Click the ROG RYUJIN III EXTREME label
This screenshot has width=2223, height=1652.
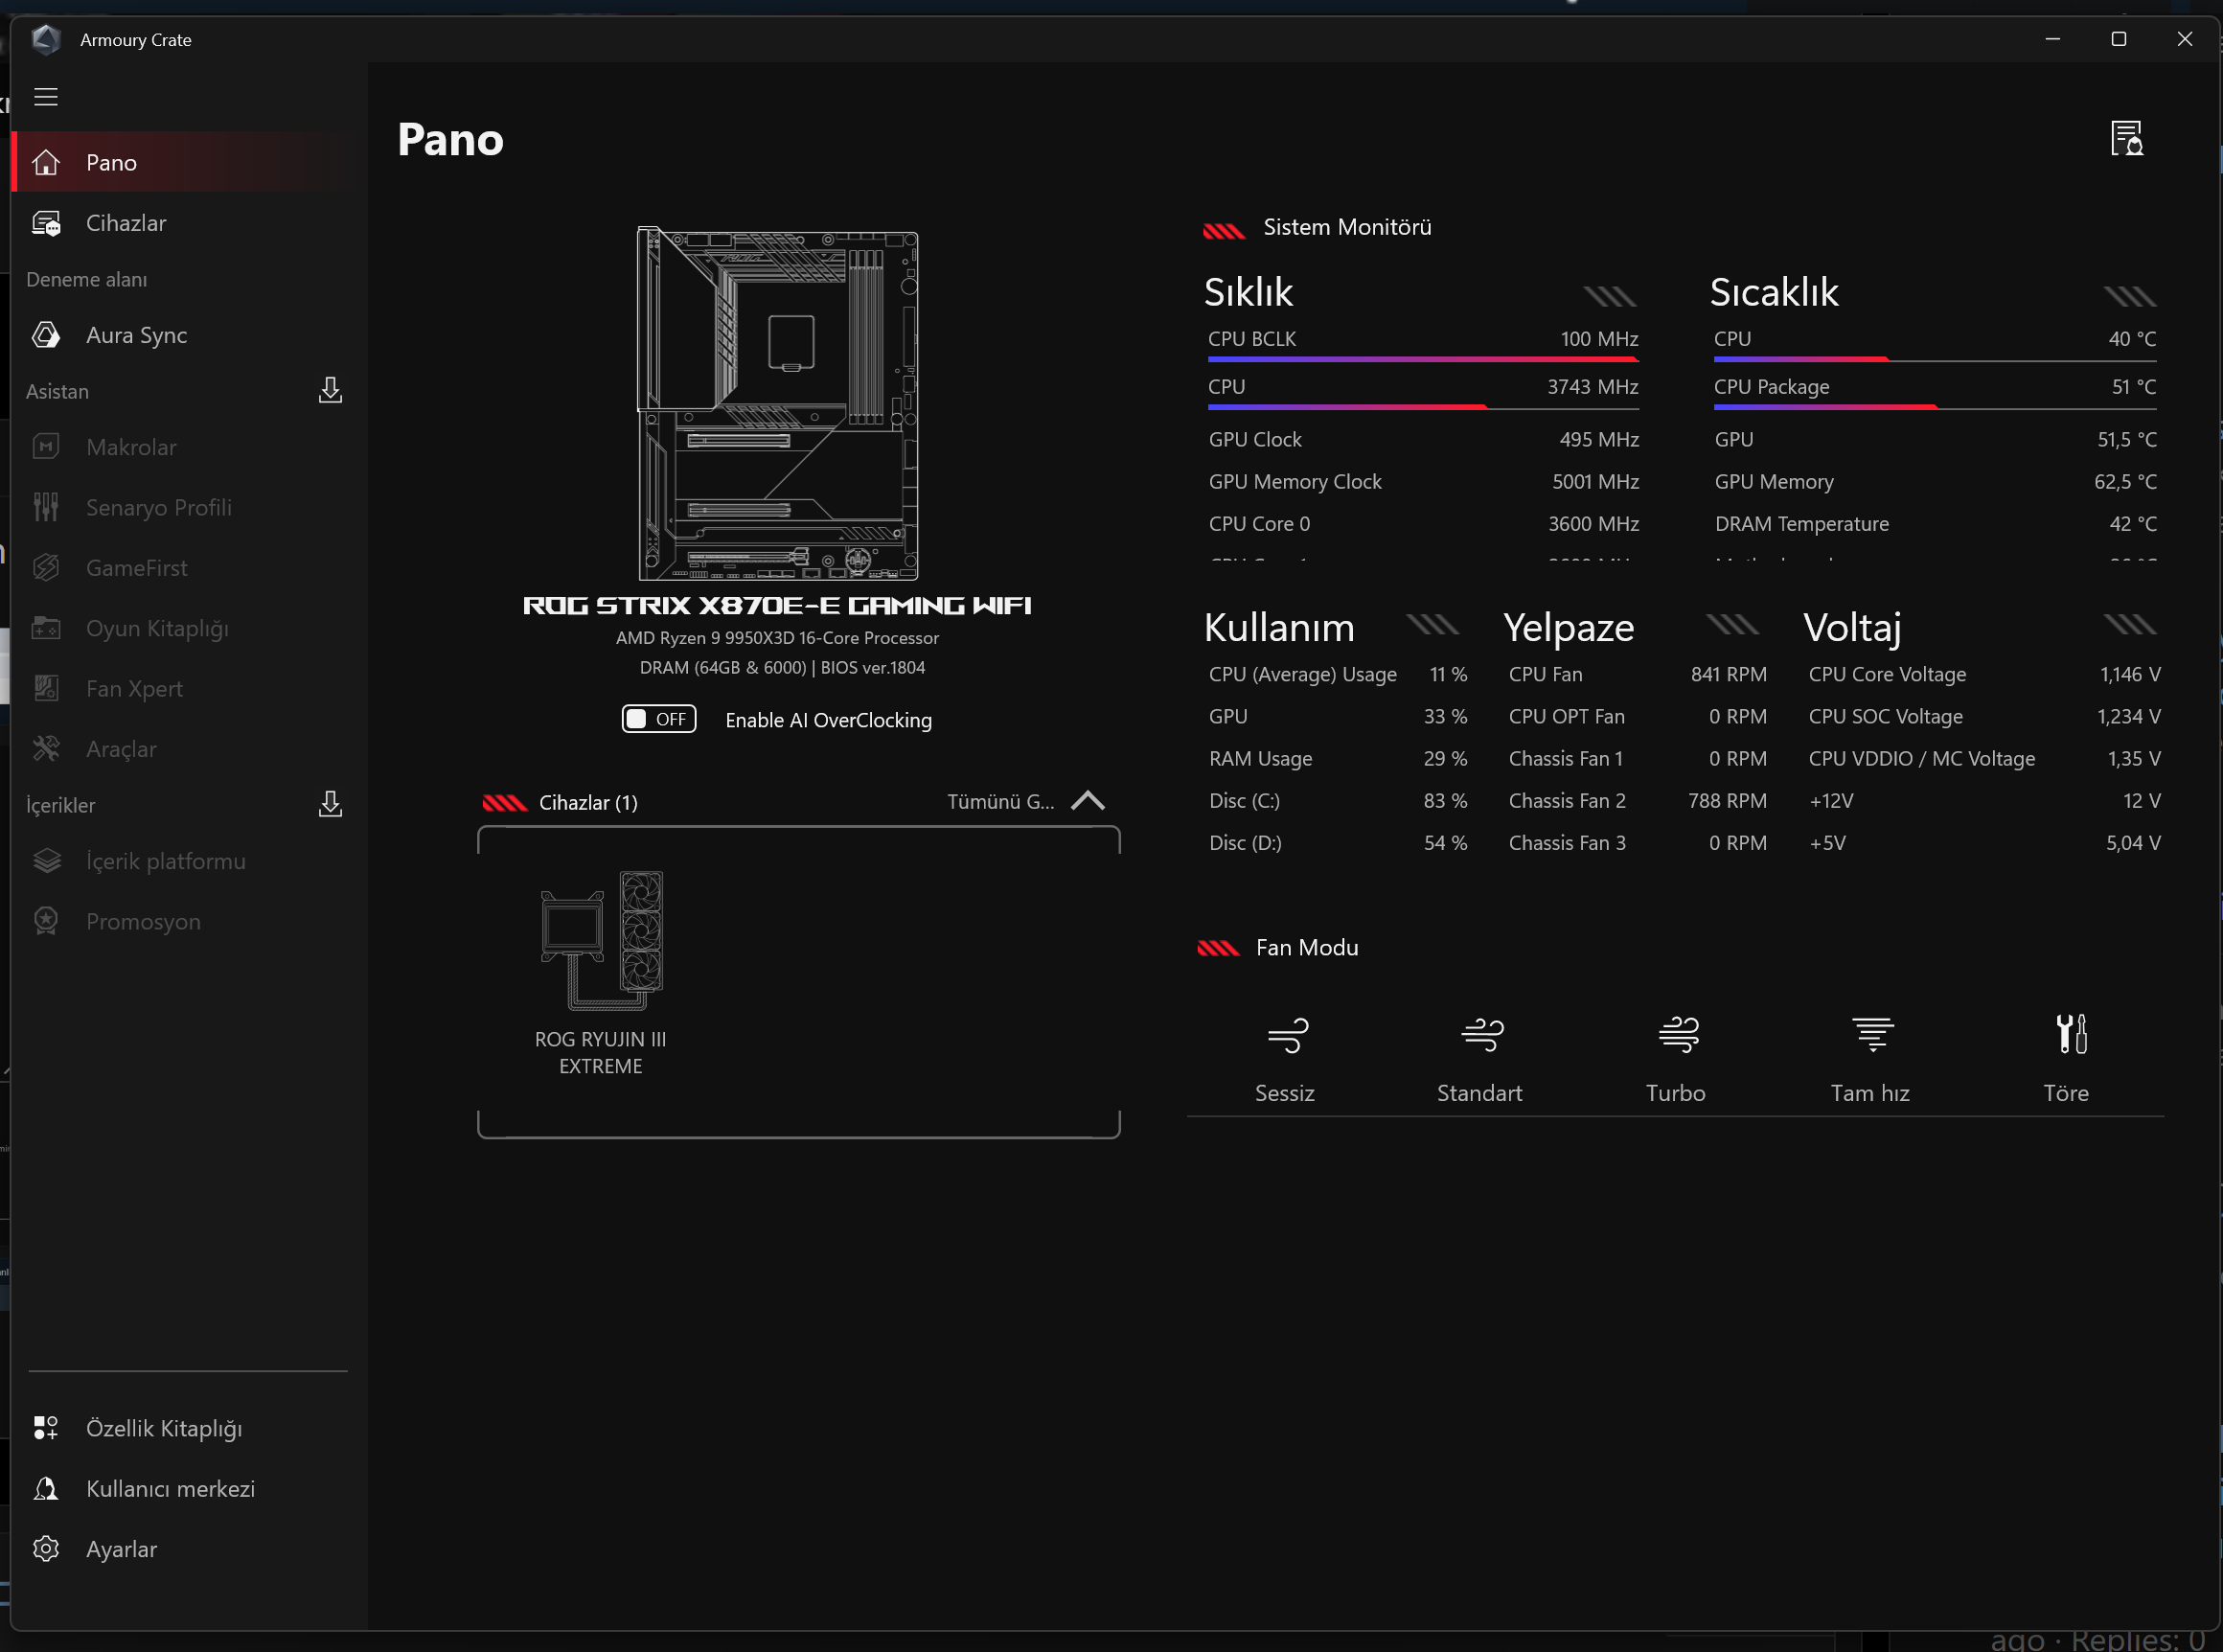click(x=600, y=1053)
